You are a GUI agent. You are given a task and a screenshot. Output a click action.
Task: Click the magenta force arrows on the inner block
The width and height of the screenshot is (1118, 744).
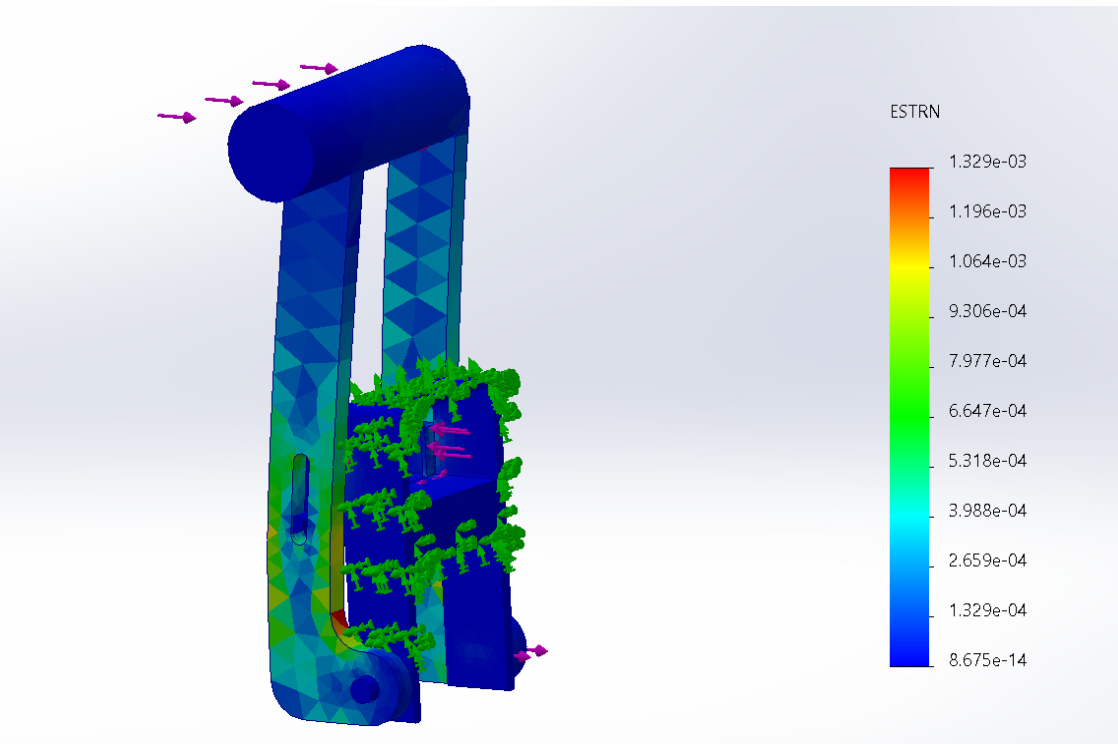449,441
